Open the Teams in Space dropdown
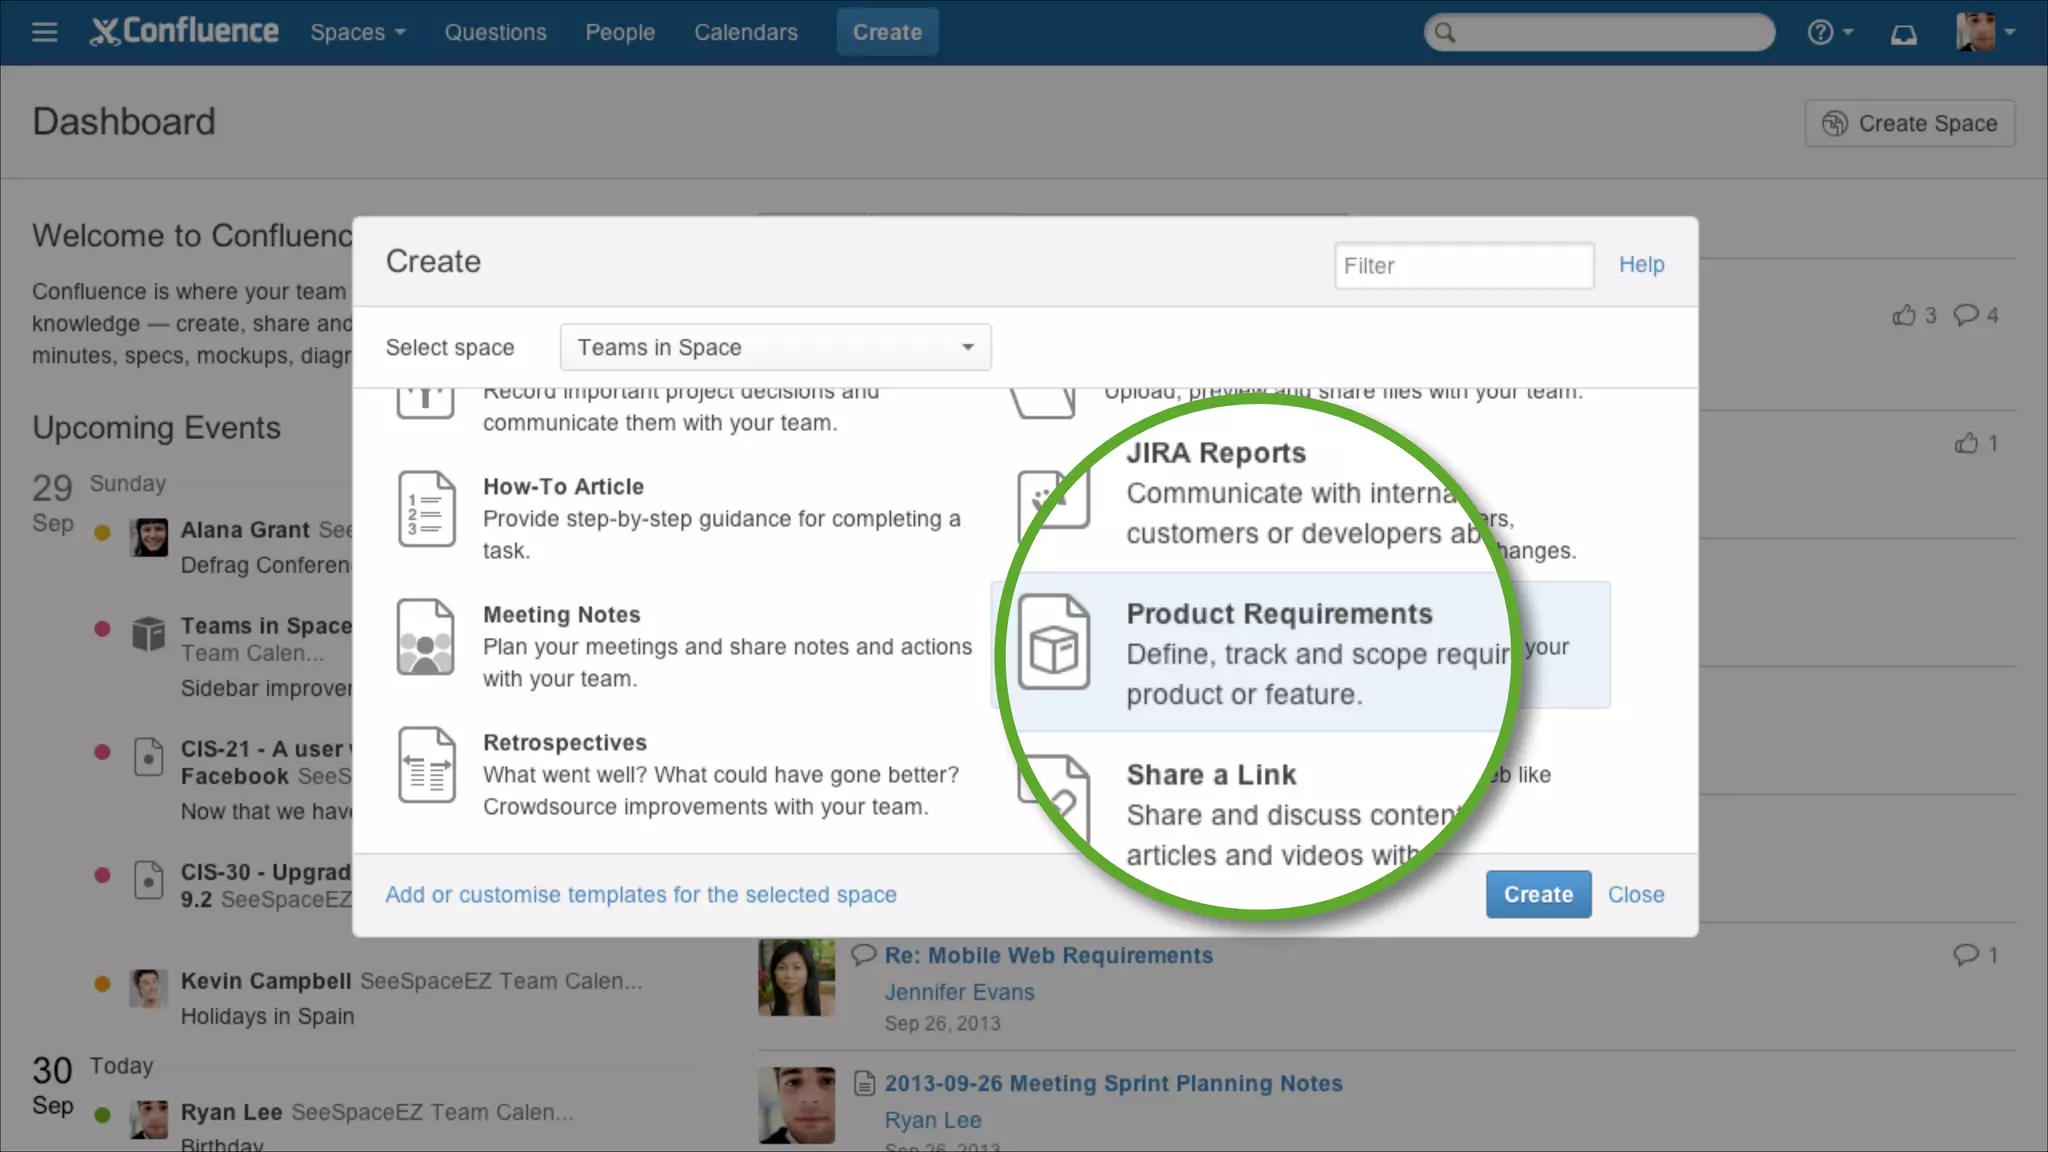Image resolution: width=2048 pixels, height=1152 pixels. tap(775, 347)
